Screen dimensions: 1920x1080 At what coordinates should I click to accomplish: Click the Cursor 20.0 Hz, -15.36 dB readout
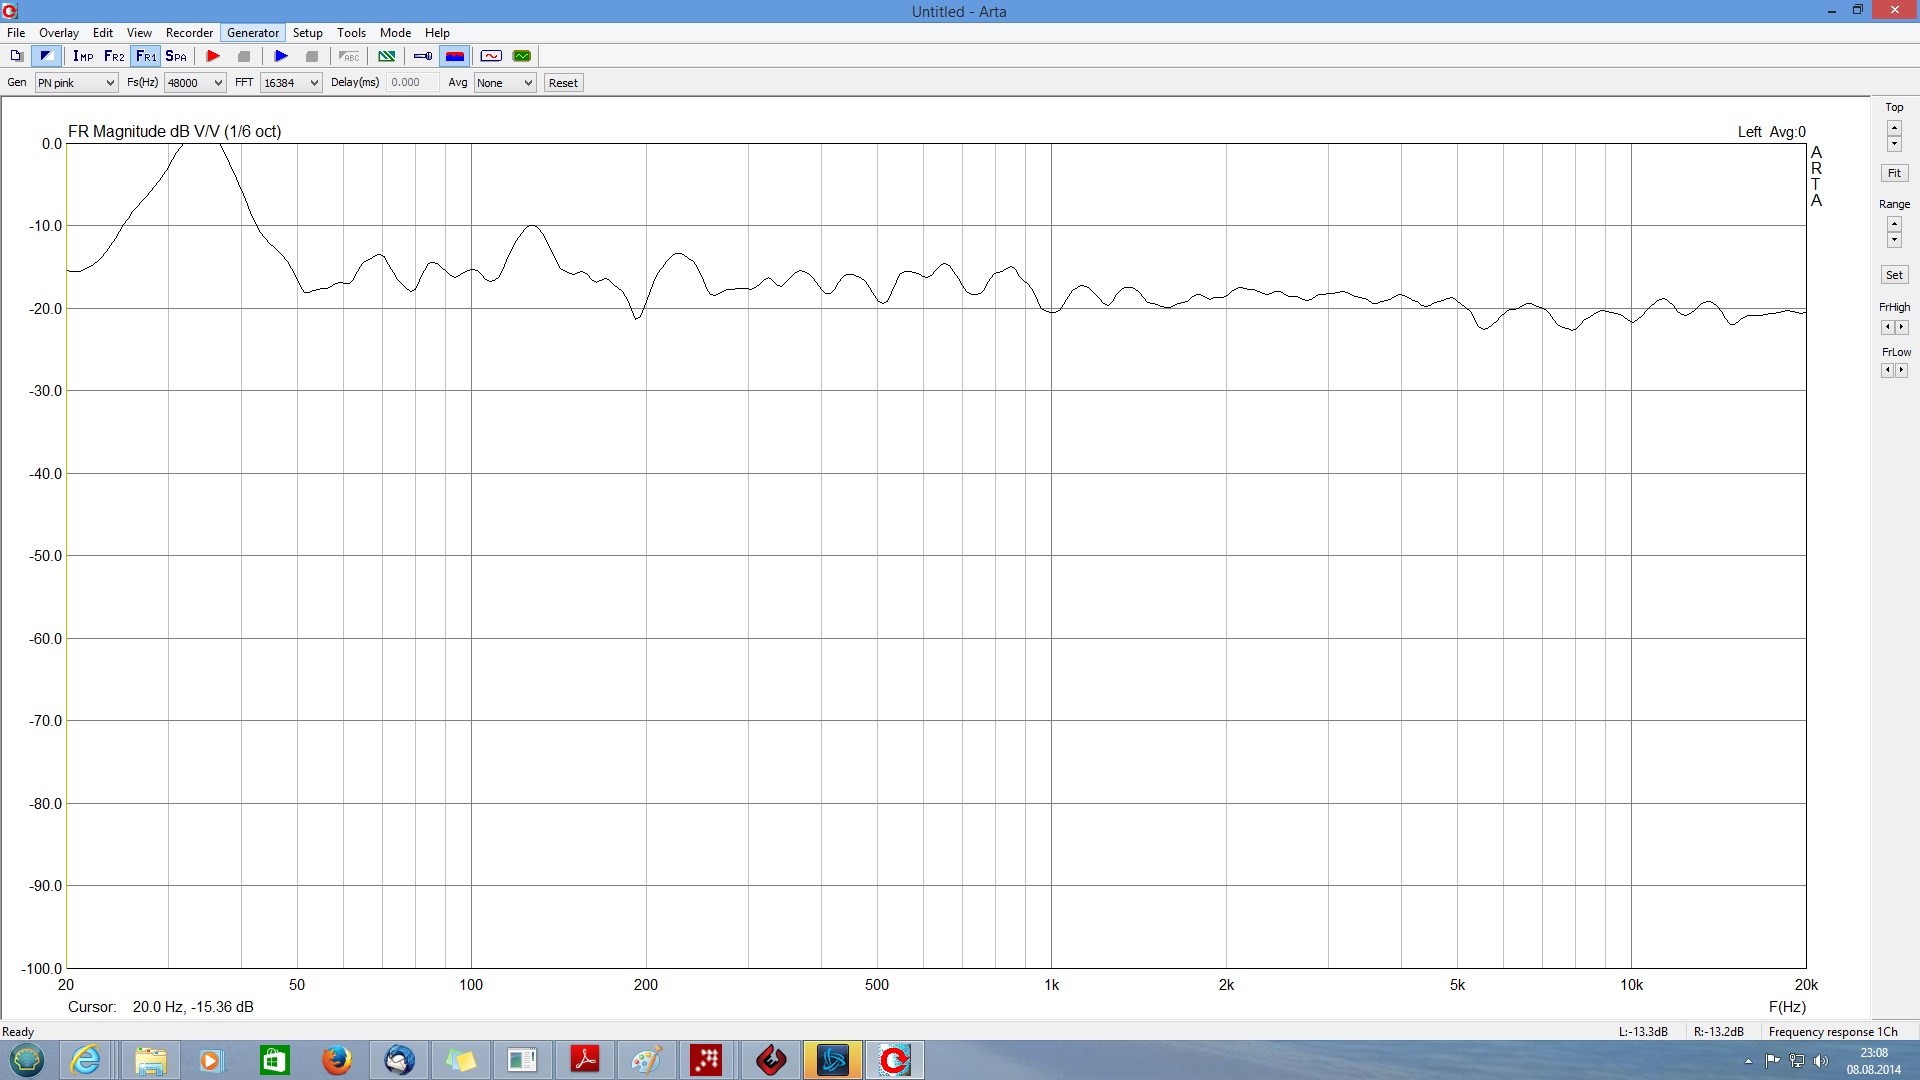pyautogui.click(x=161, y=1007)
